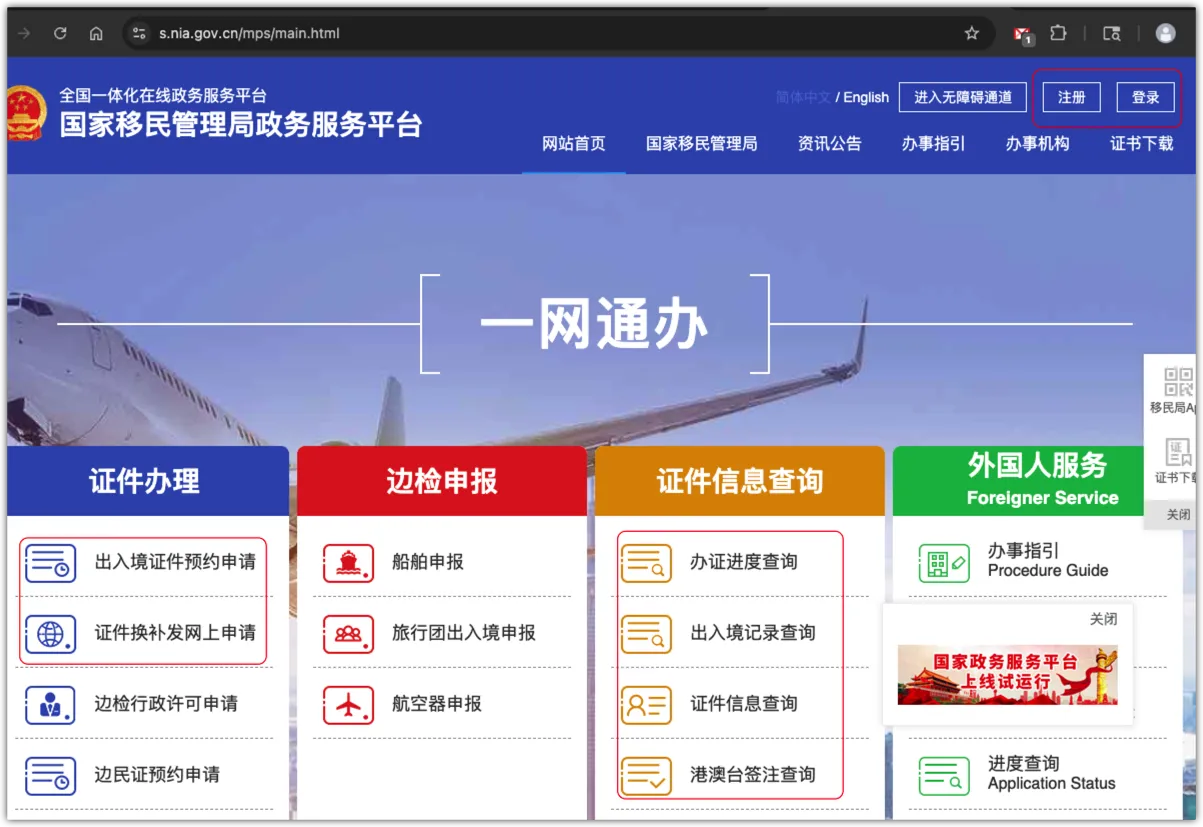Open the browser extensions puzzle icon
1203x827 pixels.
click(x=1058, y=33)
